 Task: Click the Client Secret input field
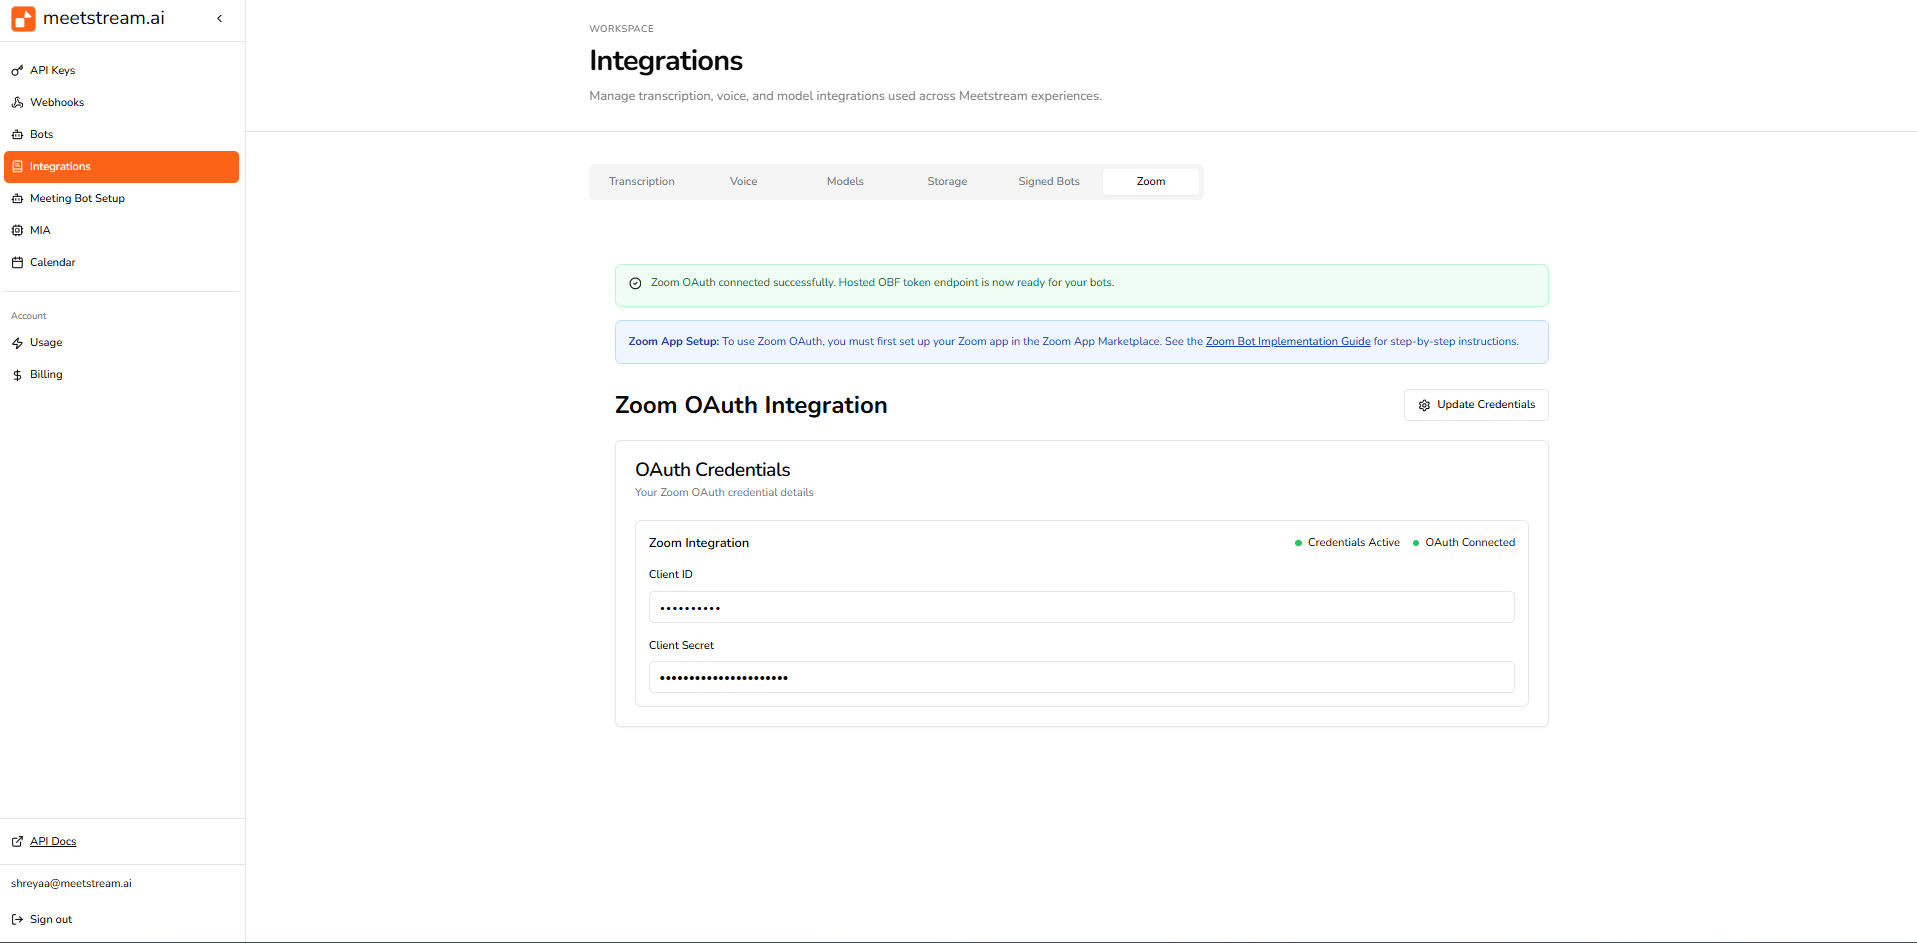[1082, 677]
